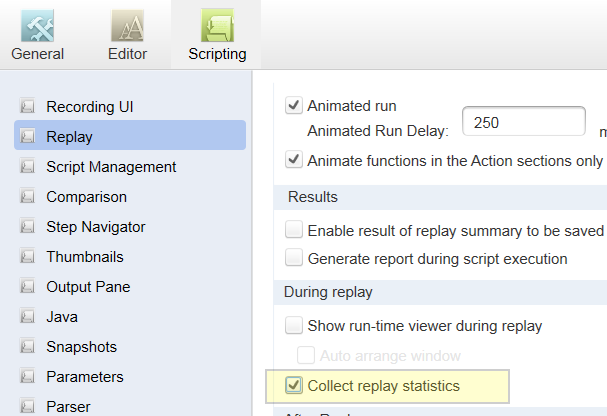Click the icon beside Thumbnails
The width and height of the screenshot is (607, 416).
click(27, 256)
